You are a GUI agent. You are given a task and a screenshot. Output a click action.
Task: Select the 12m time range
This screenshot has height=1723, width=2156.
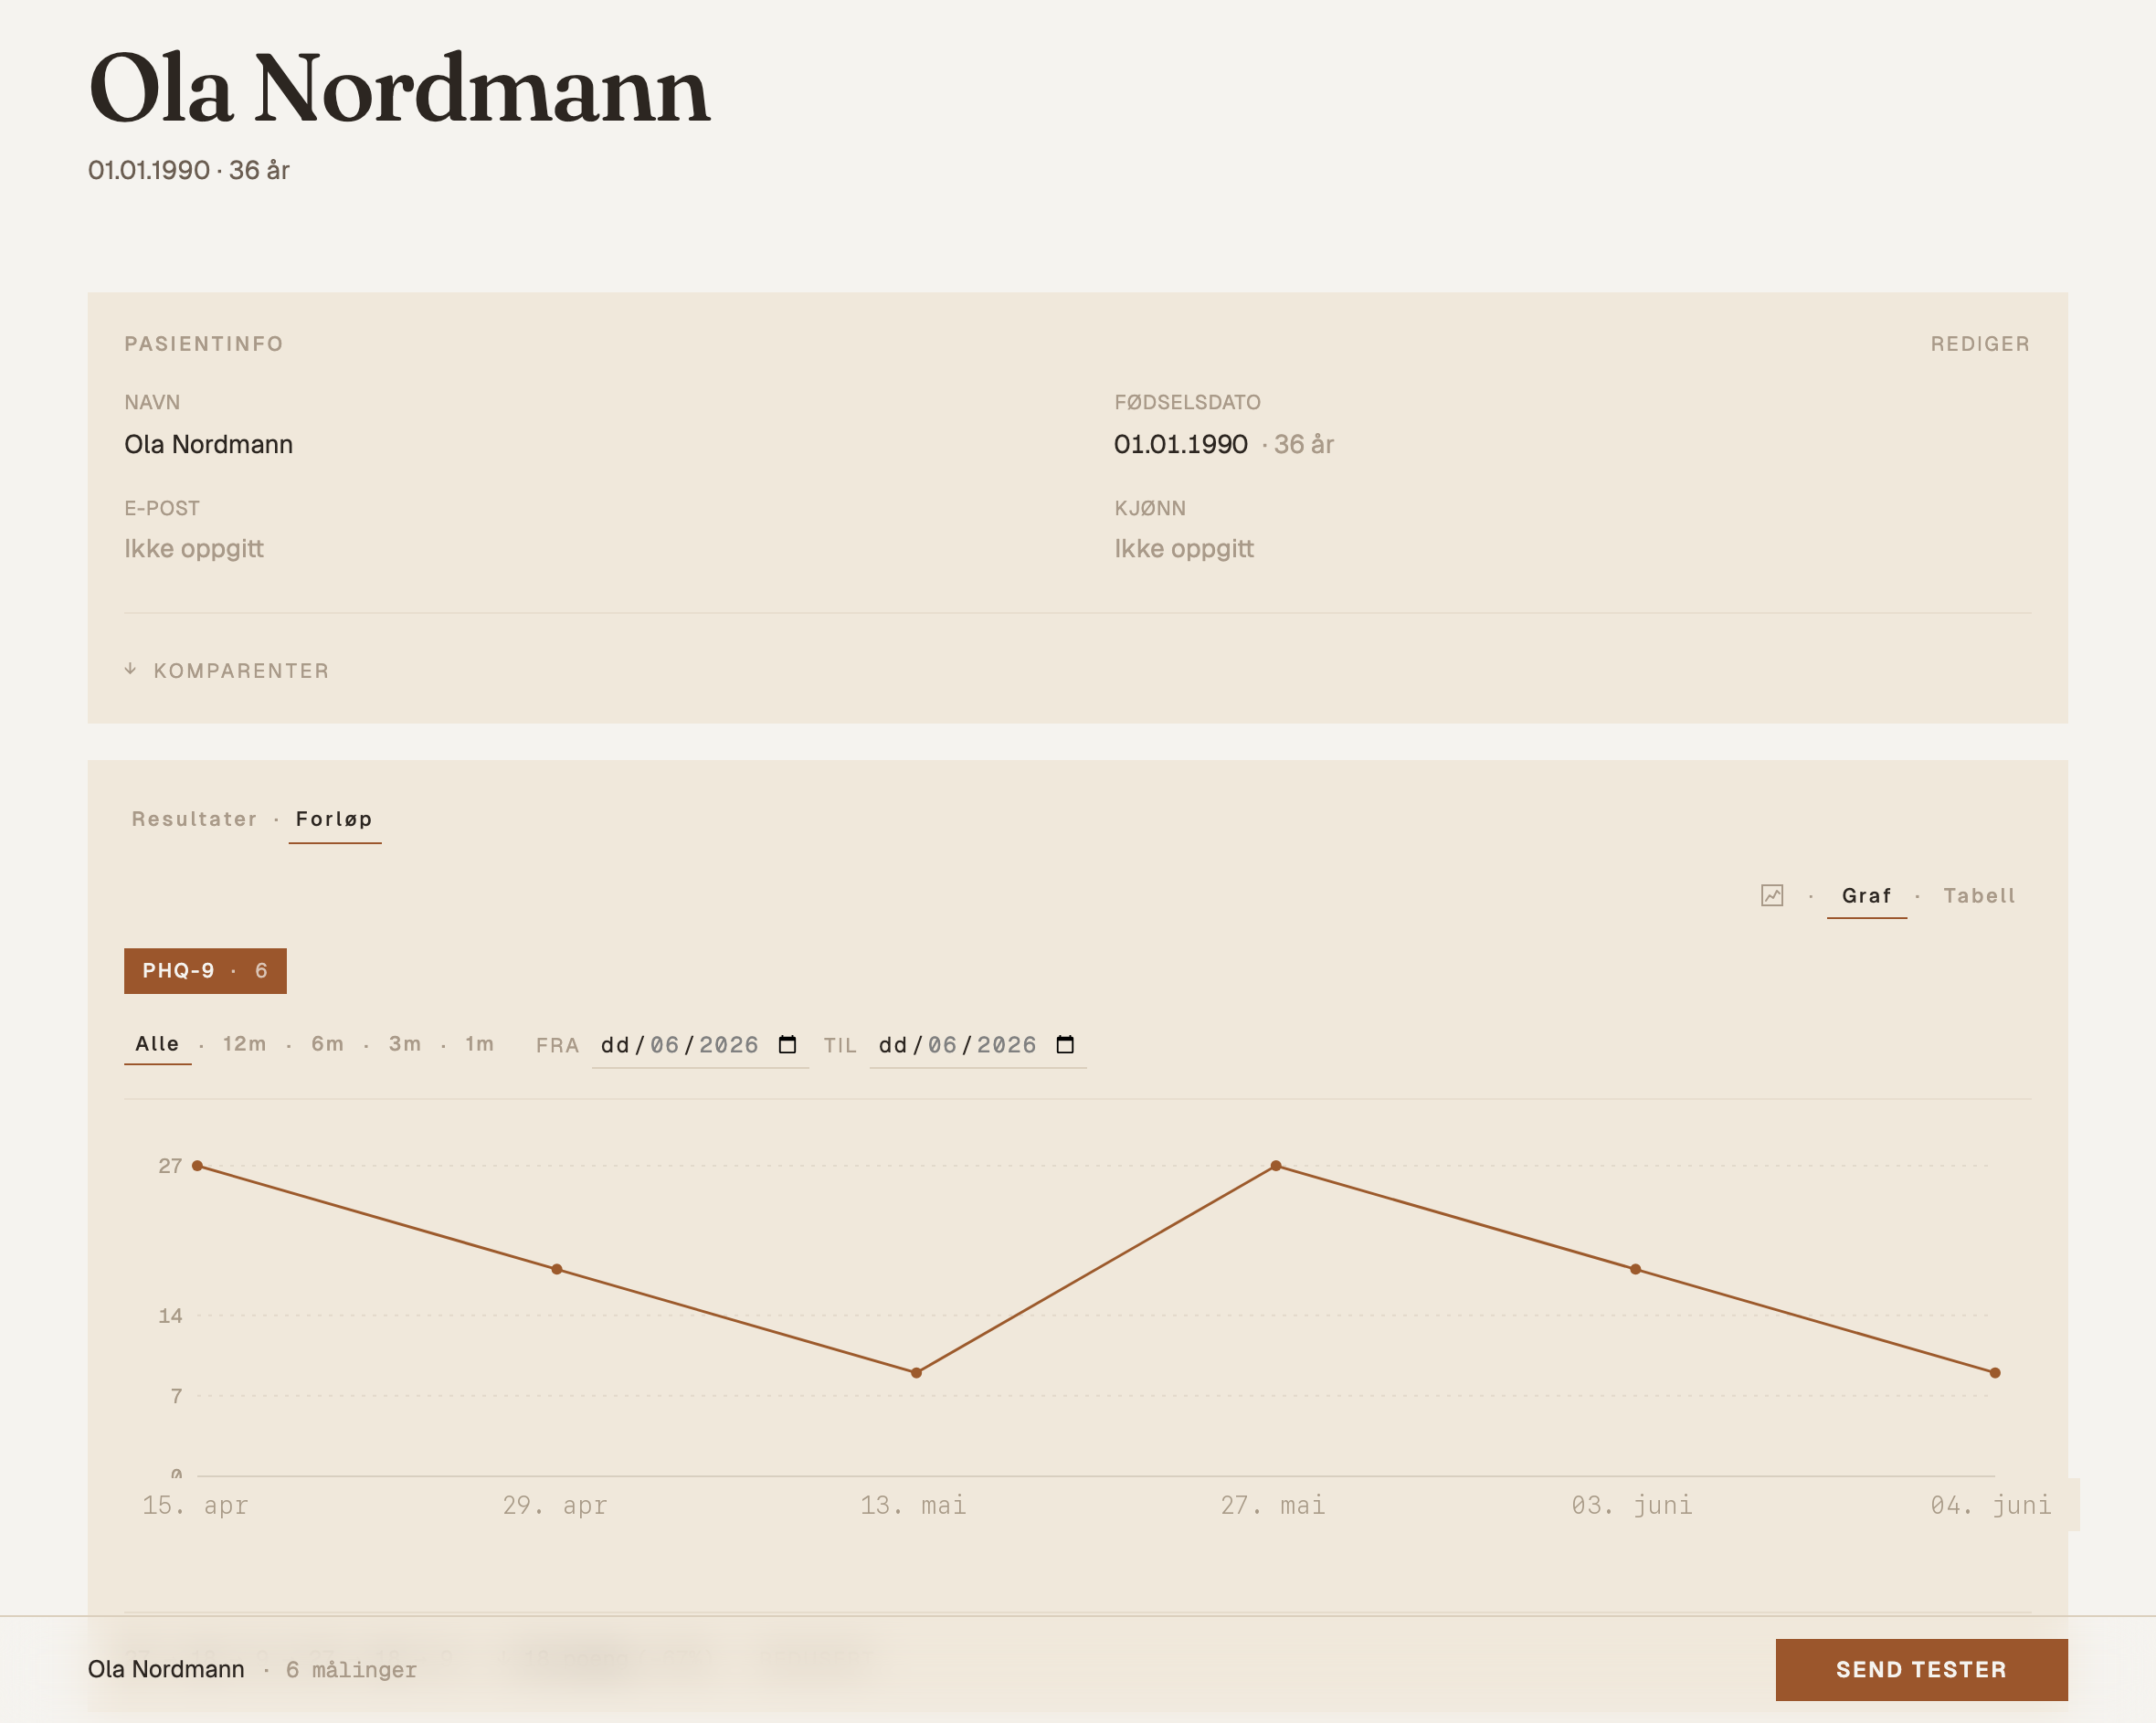click(x=245, y=1044)
